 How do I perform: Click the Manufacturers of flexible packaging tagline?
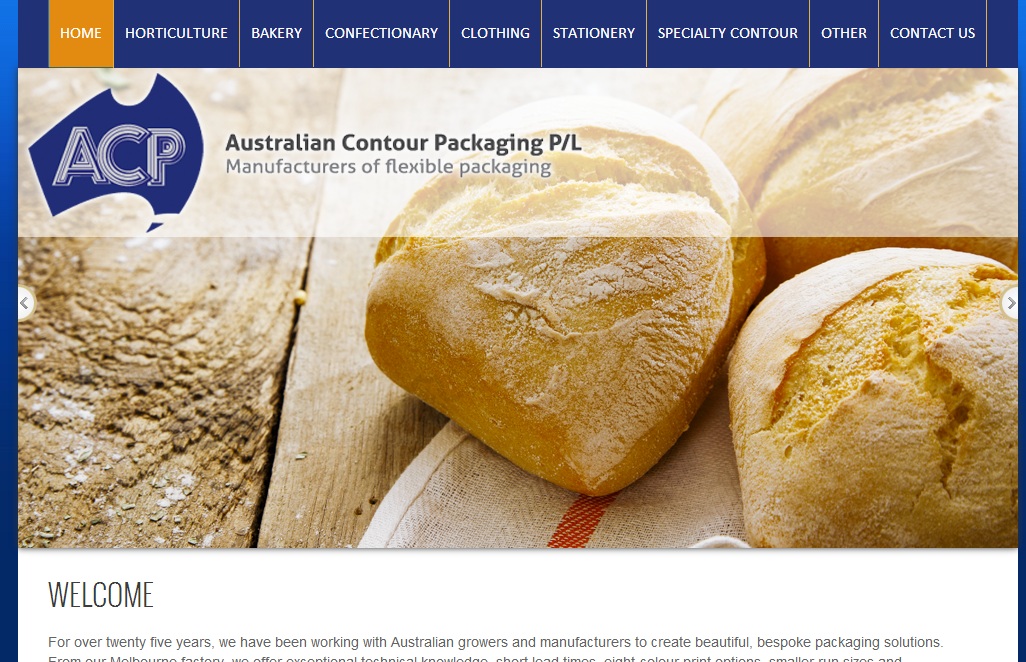coord(389,167)
